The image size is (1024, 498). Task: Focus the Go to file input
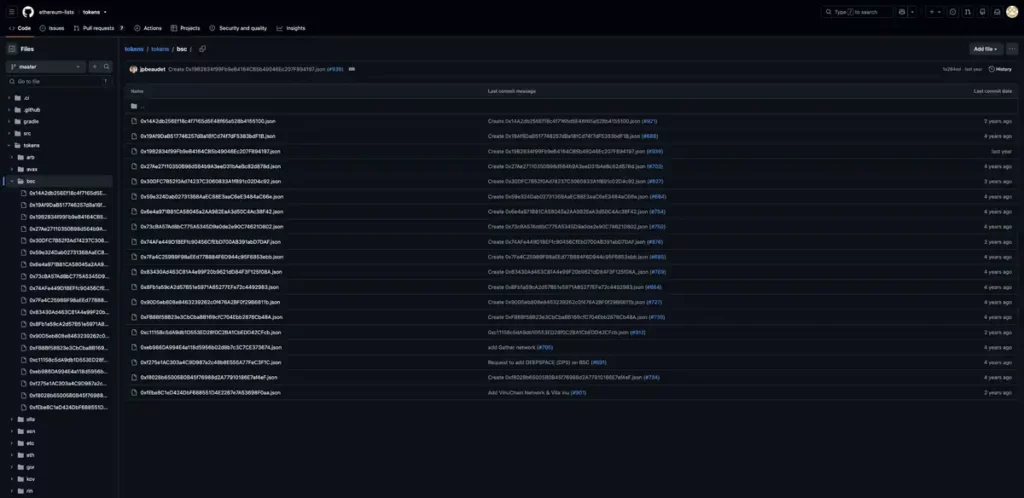pyautogui.click(x=58, y=82)
